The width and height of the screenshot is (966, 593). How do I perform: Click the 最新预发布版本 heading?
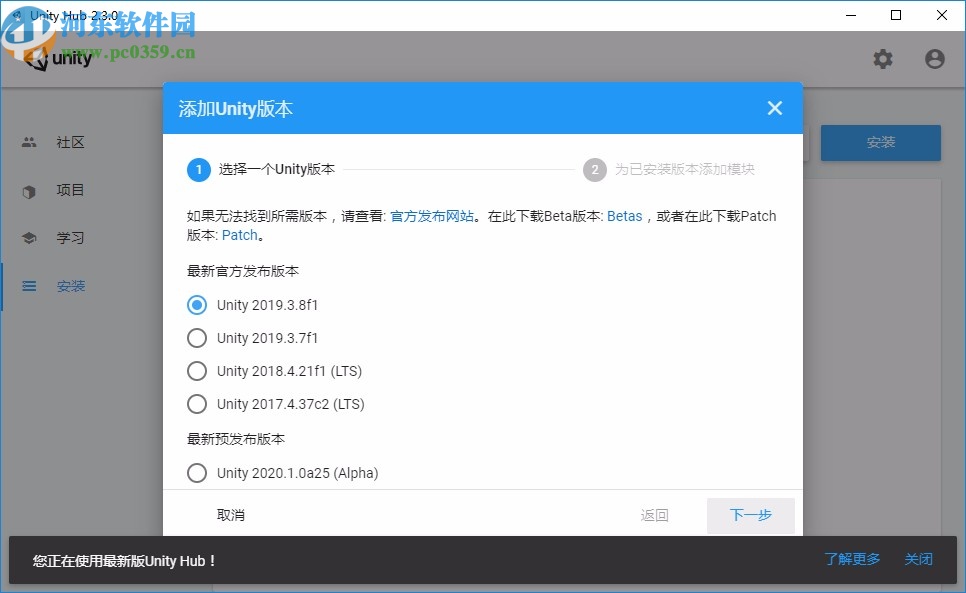(236, 439)
